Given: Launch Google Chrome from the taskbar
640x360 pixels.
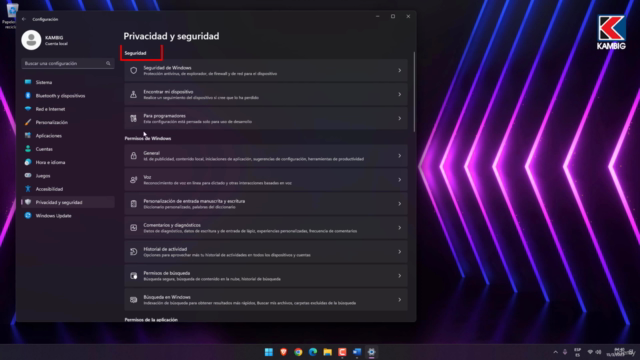Looking at the screenshot, I should (298, 352).
